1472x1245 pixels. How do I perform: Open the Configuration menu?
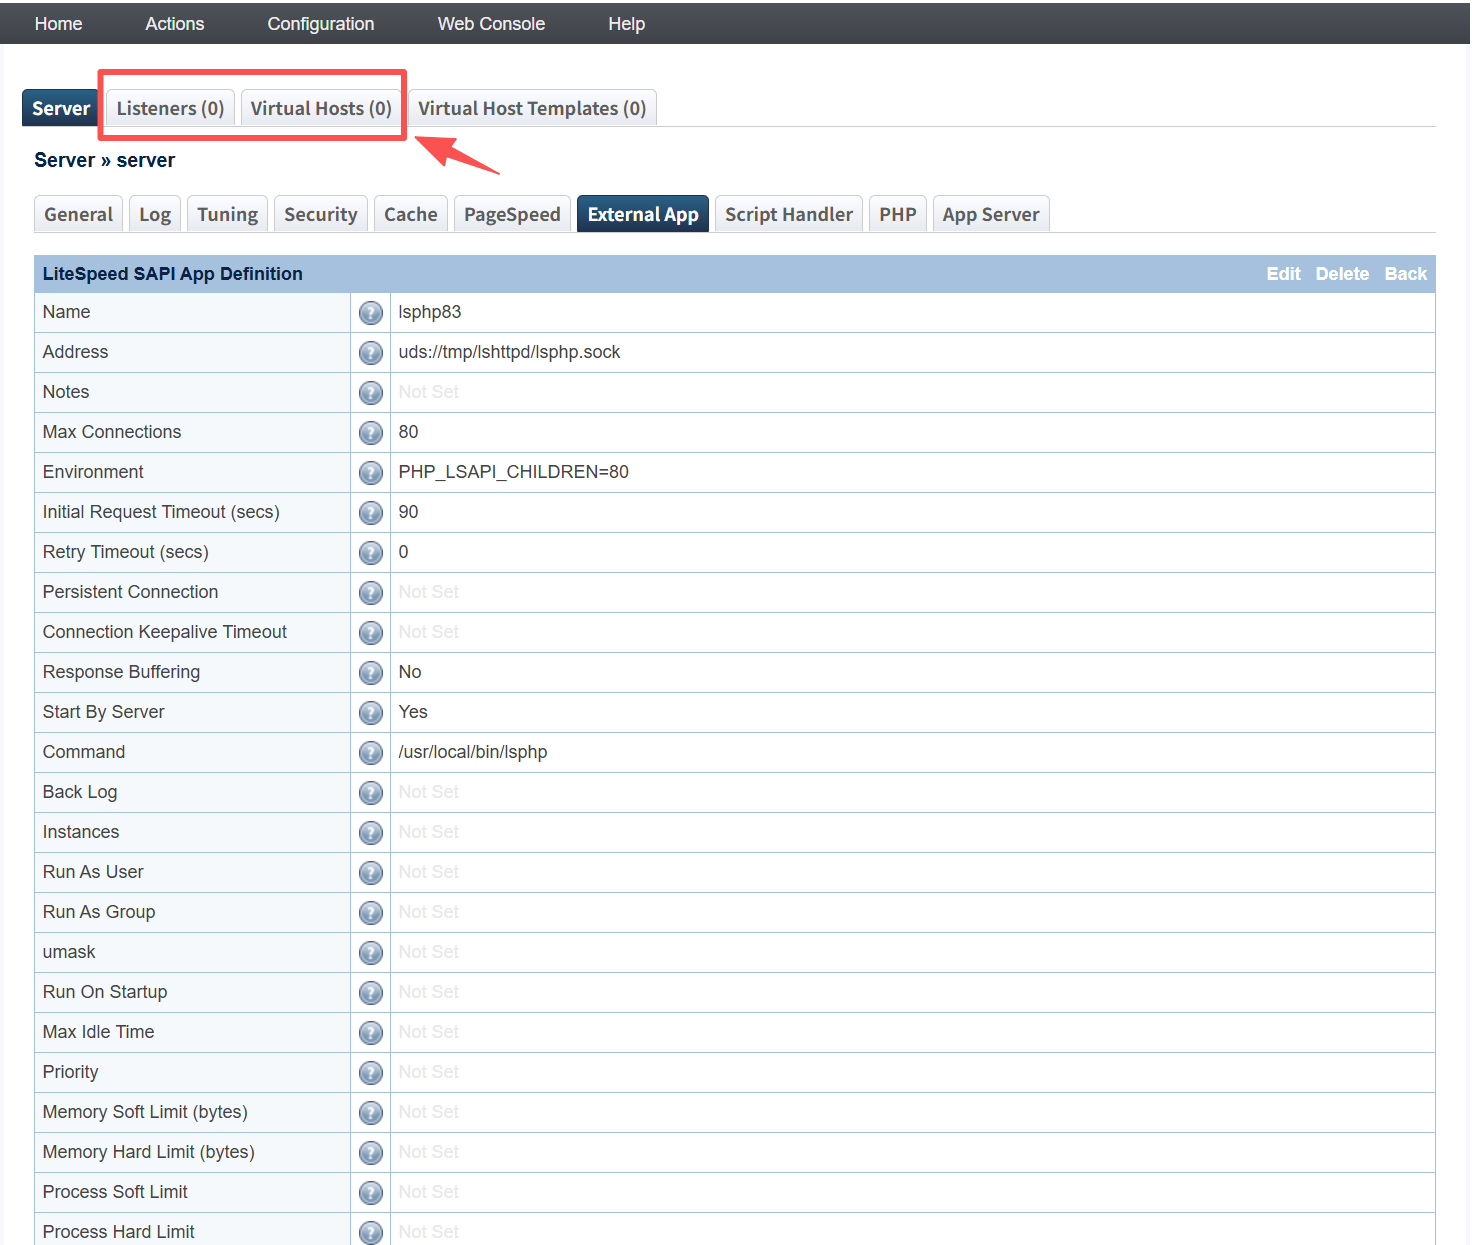pos(320,24)
